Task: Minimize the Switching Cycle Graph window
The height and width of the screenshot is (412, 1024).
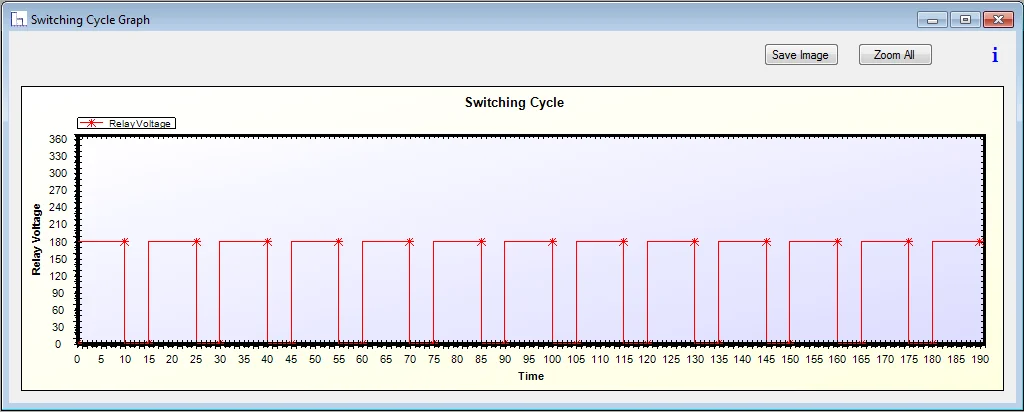Action: (932, 19)
